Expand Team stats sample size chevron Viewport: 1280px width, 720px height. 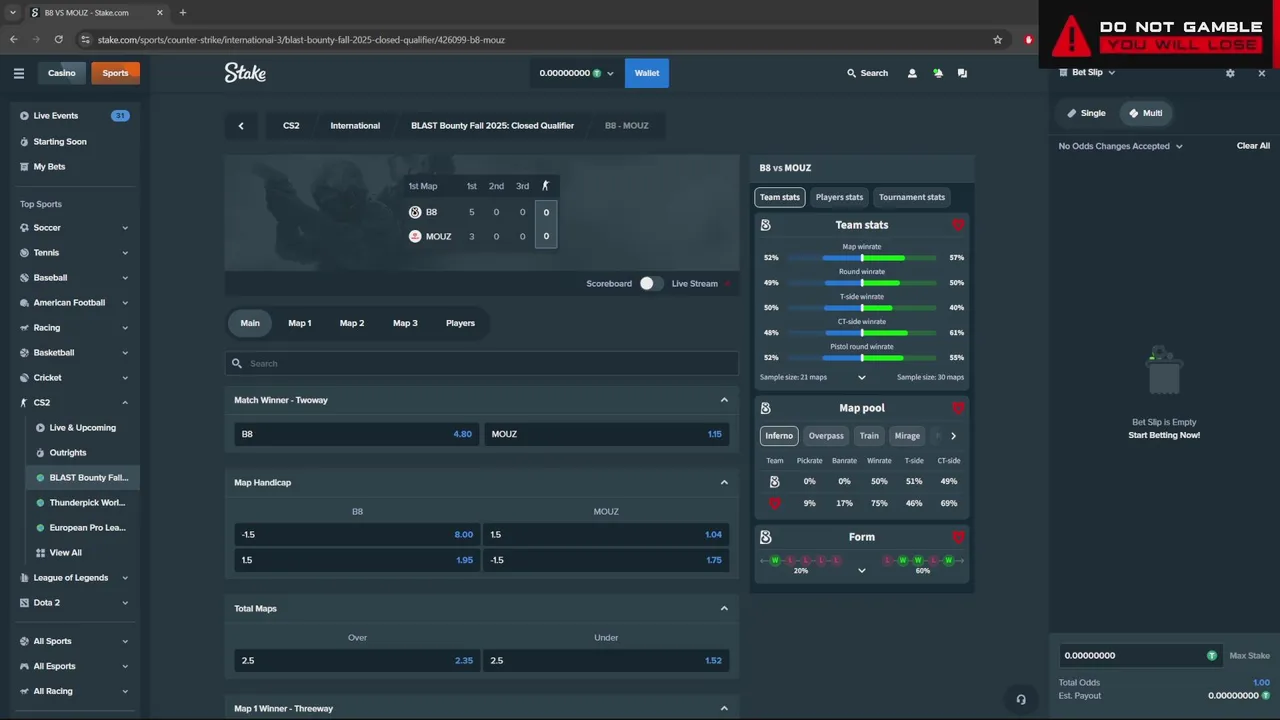point(862,377)
